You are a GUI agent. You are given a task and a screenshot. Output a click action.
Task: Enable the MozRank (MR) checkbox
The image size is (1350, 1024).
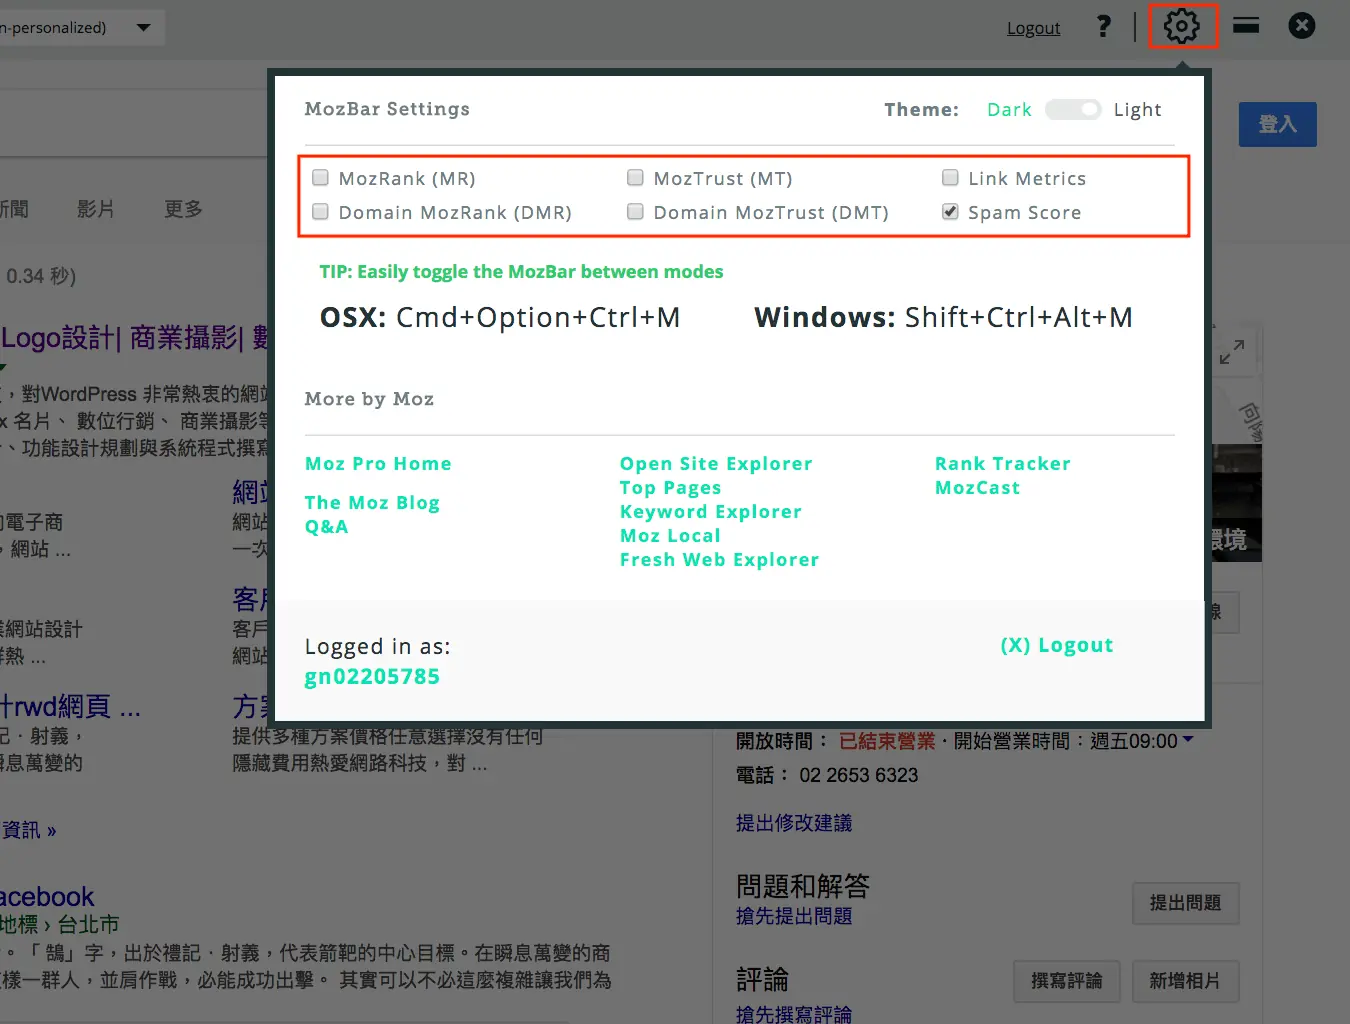click(x=321, y=178)
